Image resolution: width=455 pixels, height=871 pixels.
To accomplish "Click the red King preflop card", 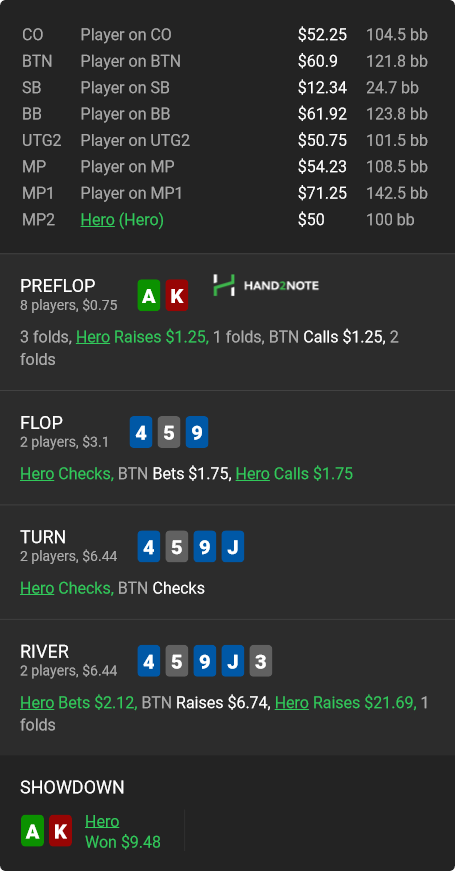I will (177, 296).
